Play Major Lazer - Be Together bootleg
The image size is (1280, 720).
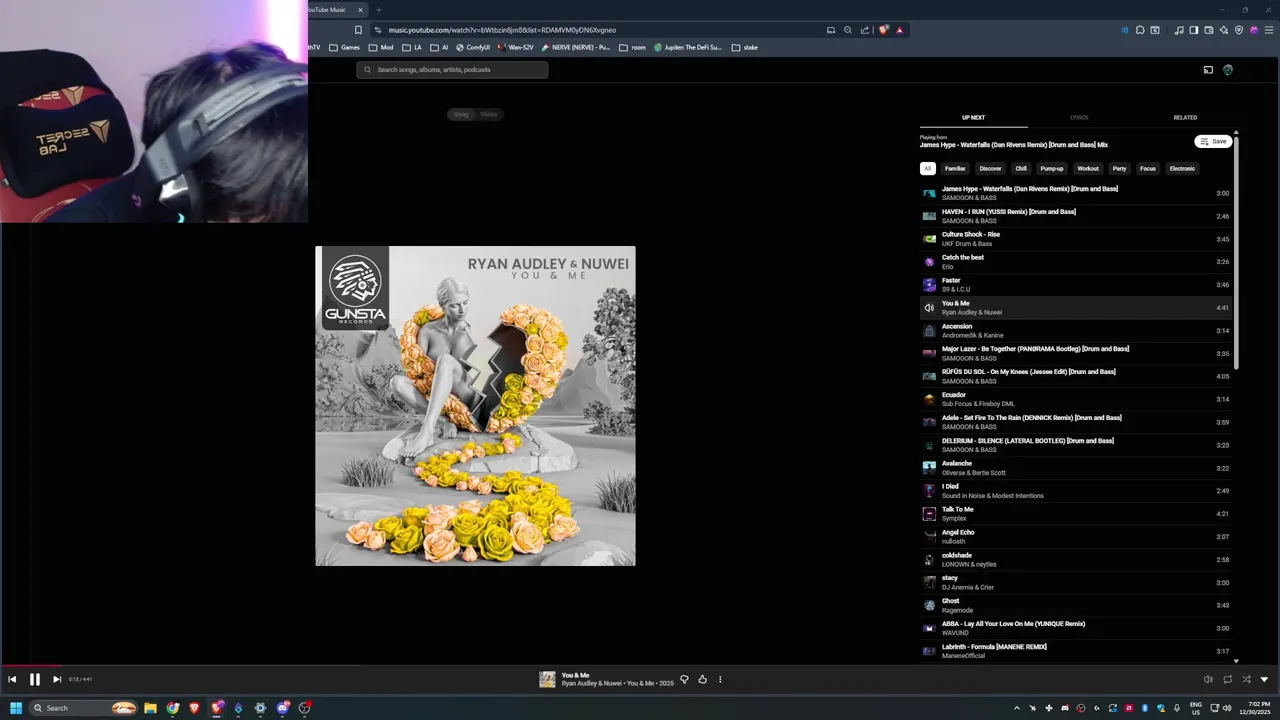(1076, 353)
